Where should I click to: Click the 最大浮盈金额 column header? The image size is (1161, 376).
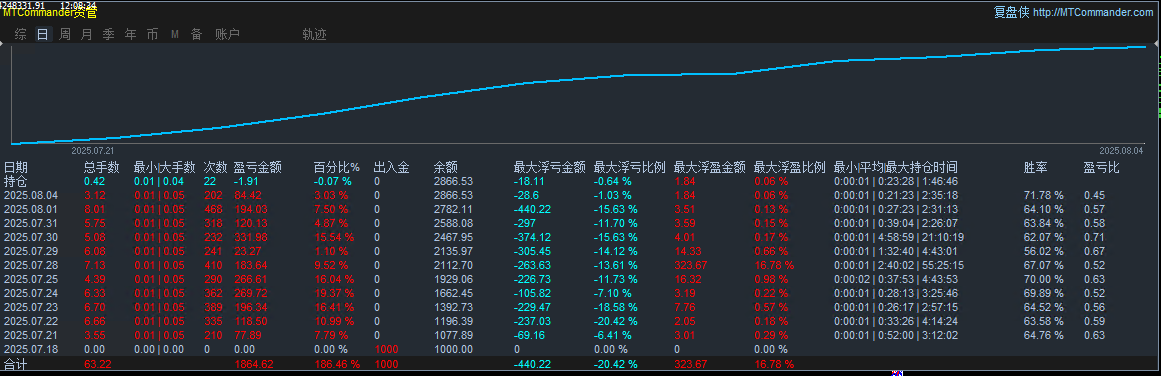[x=709, y=167]
